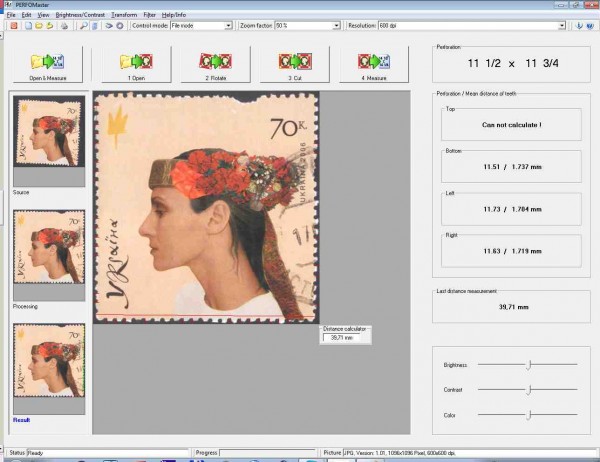Click the blue document icon beside magnifier
The width and height of the screenshot is (600, 462).
(95, 26)
